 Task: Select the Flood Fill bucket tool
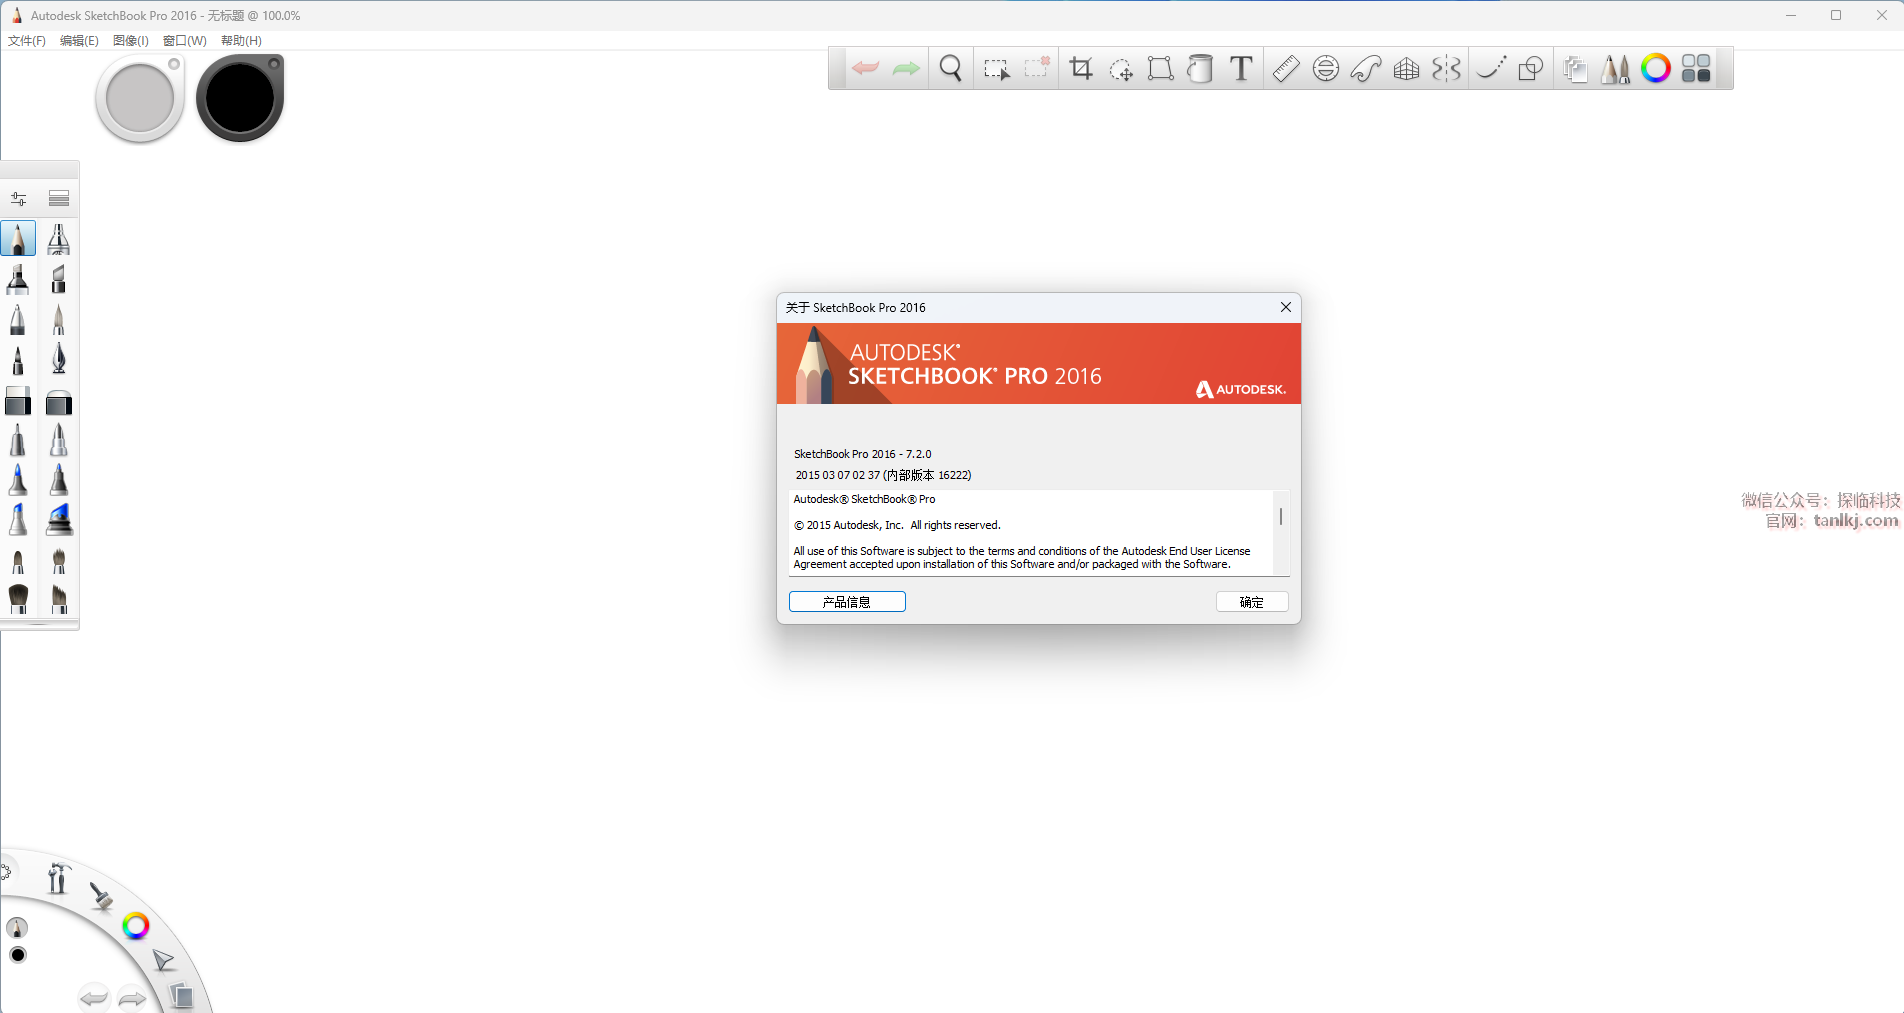coord(1200,68)
